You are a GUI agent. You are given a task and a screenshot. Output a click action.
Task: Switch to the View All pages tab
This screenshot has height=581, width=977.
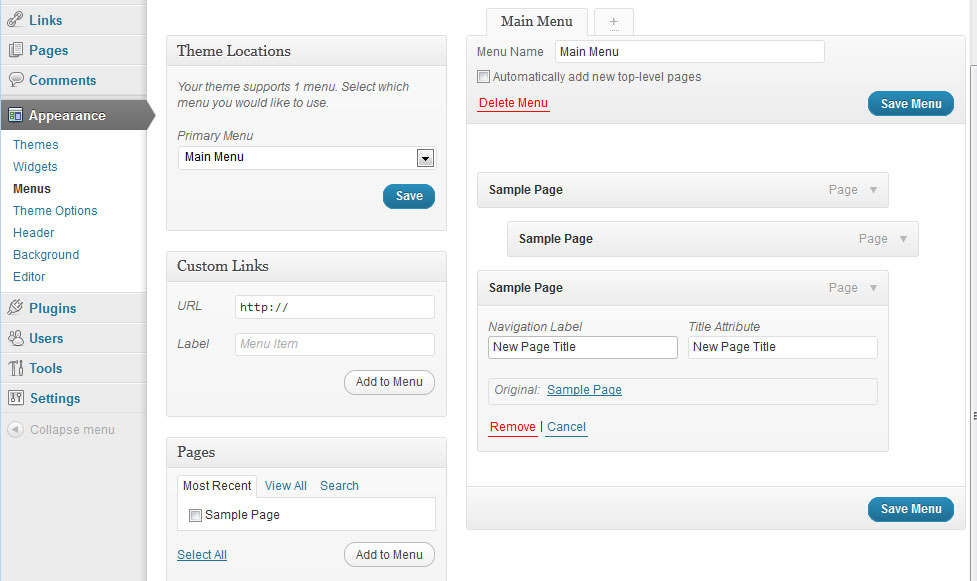pyautogui.click(x=285, y=486)
